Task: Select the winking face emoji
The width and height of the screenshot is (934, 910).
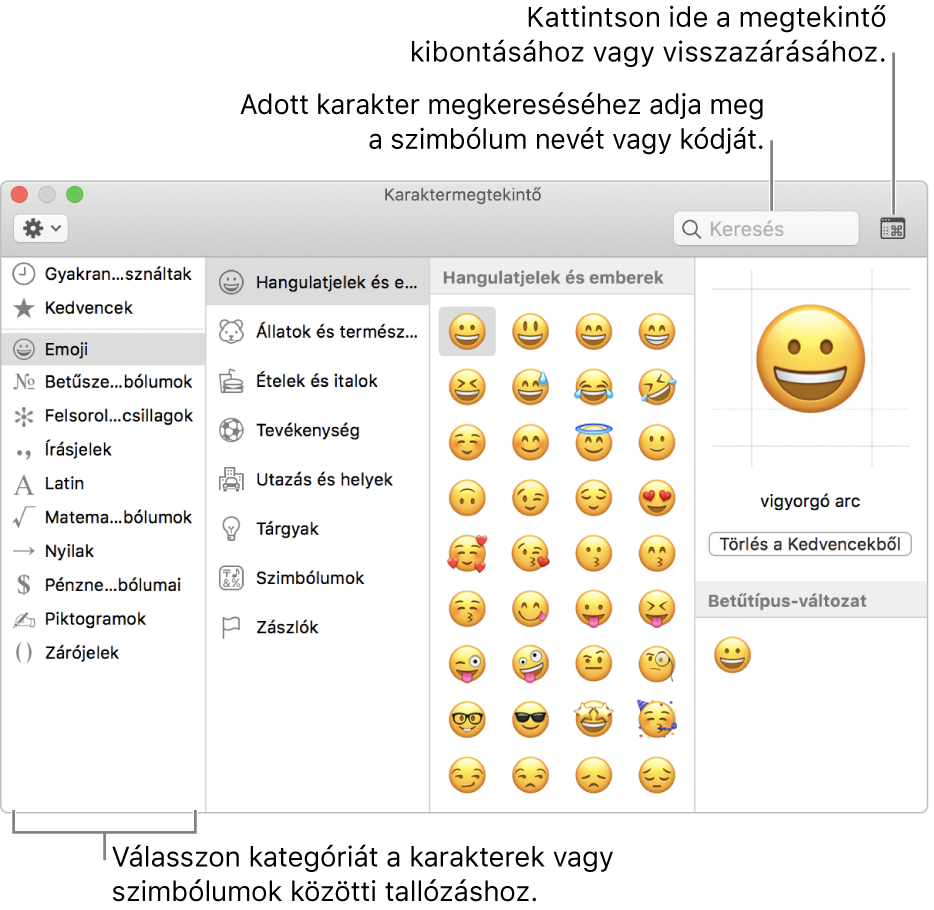Action: 530,498
